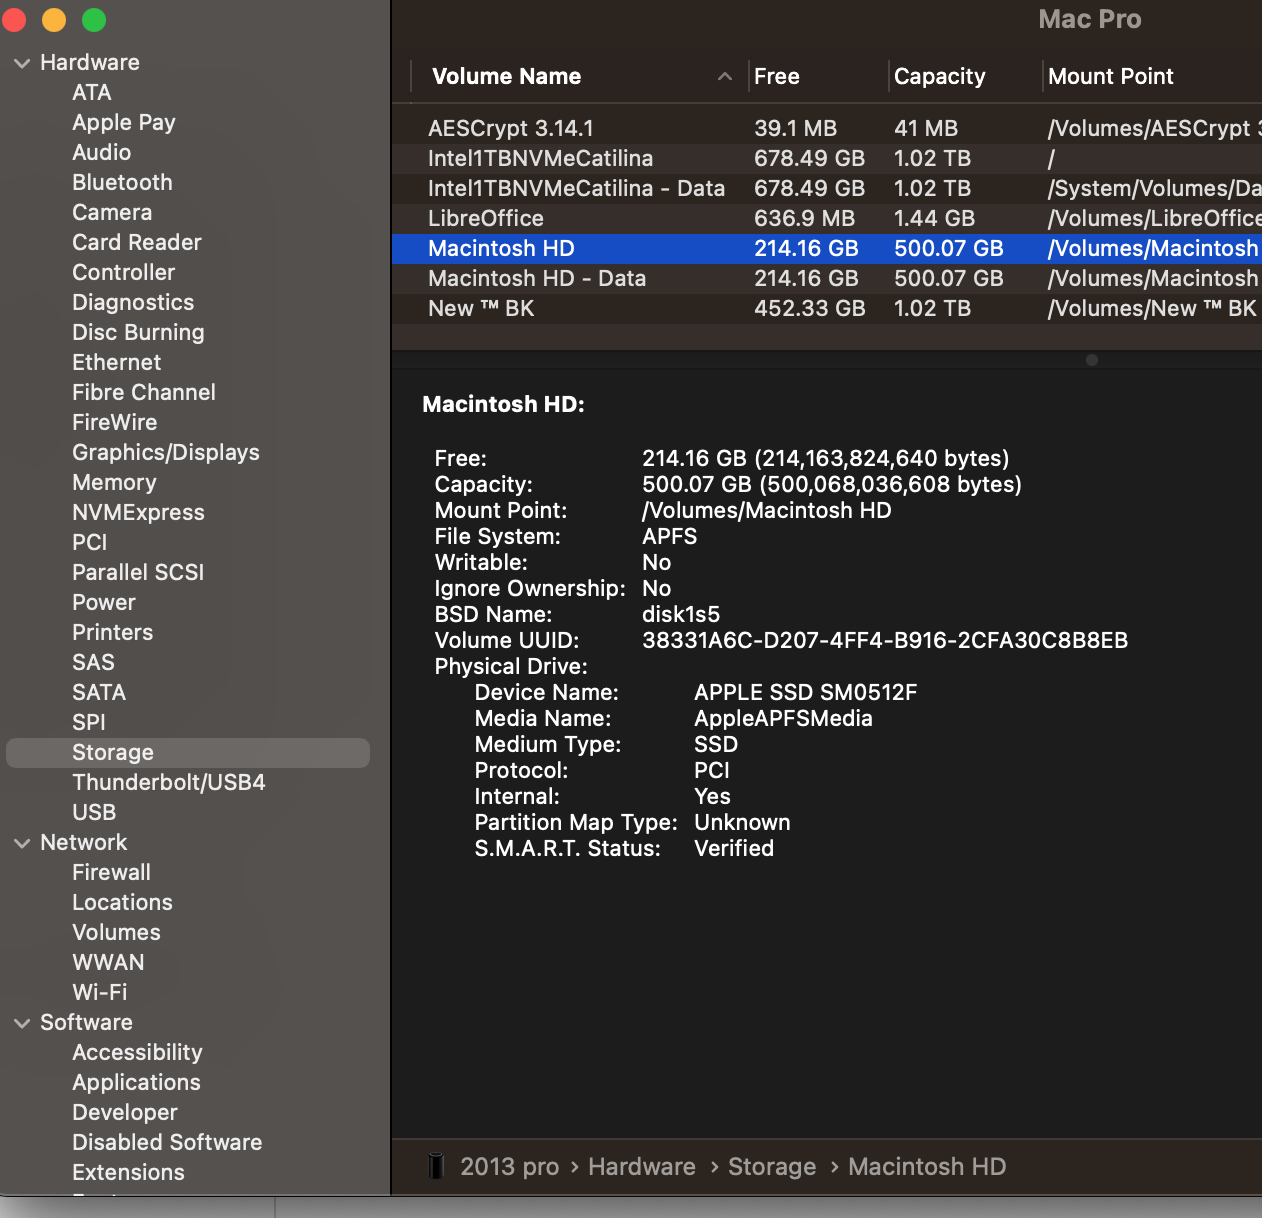Click '2013 pro' in path bar
1262x1218 pixels.
point(510,1167)
